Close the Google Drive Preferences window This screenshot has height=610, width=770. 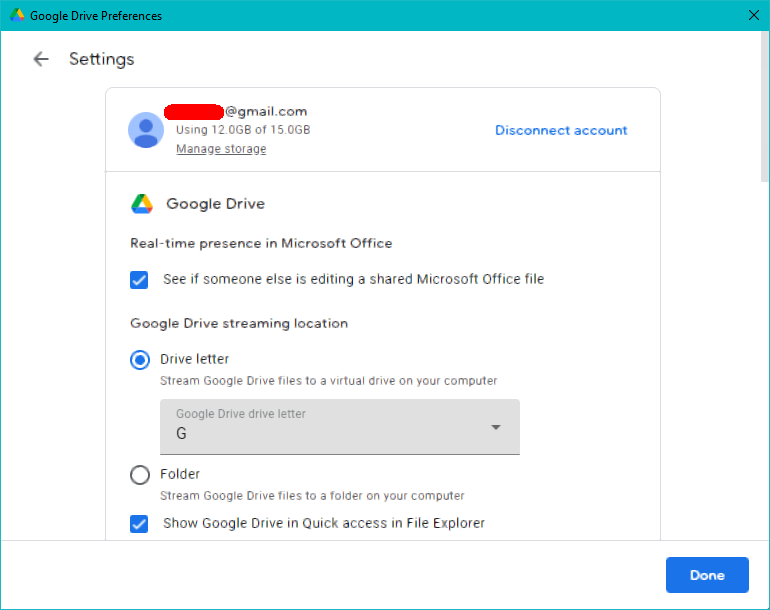tap(754, 15)
